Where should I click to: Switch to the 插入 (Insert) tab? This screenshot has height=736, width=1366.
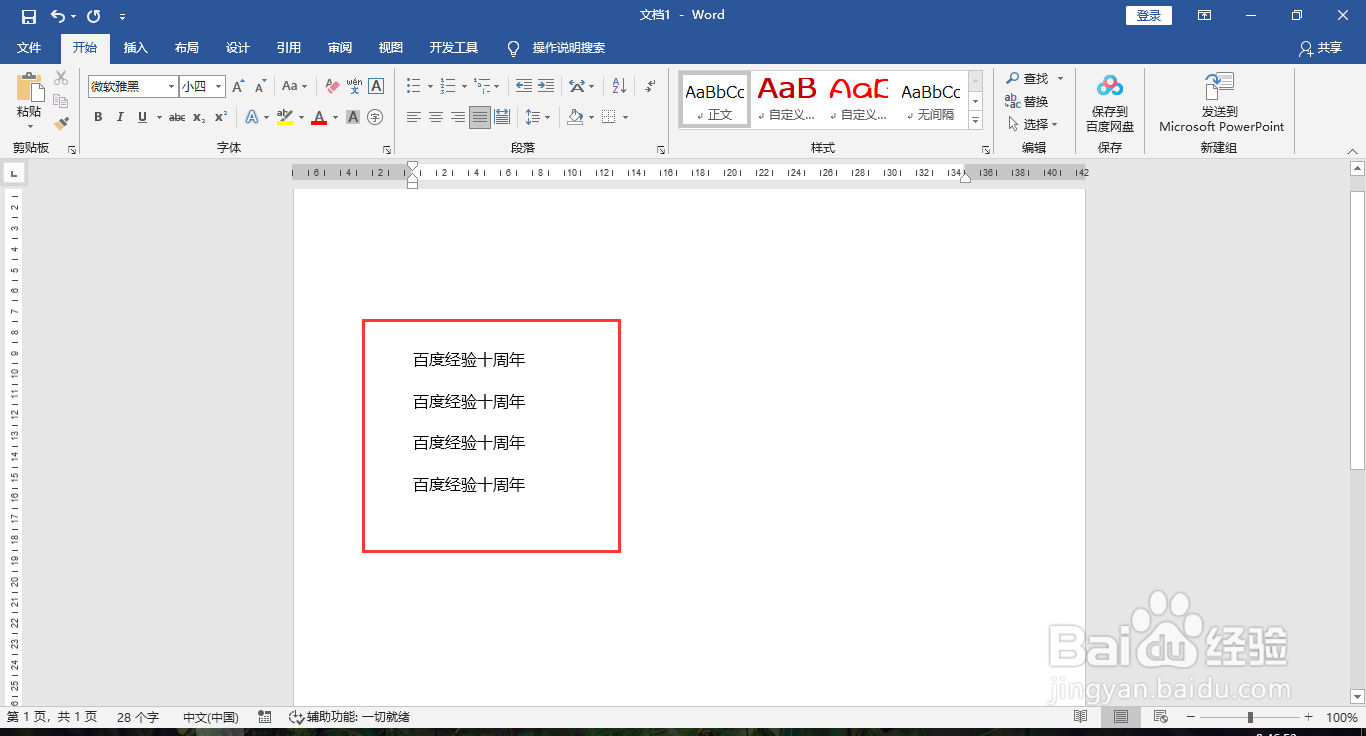coord(135,47)
